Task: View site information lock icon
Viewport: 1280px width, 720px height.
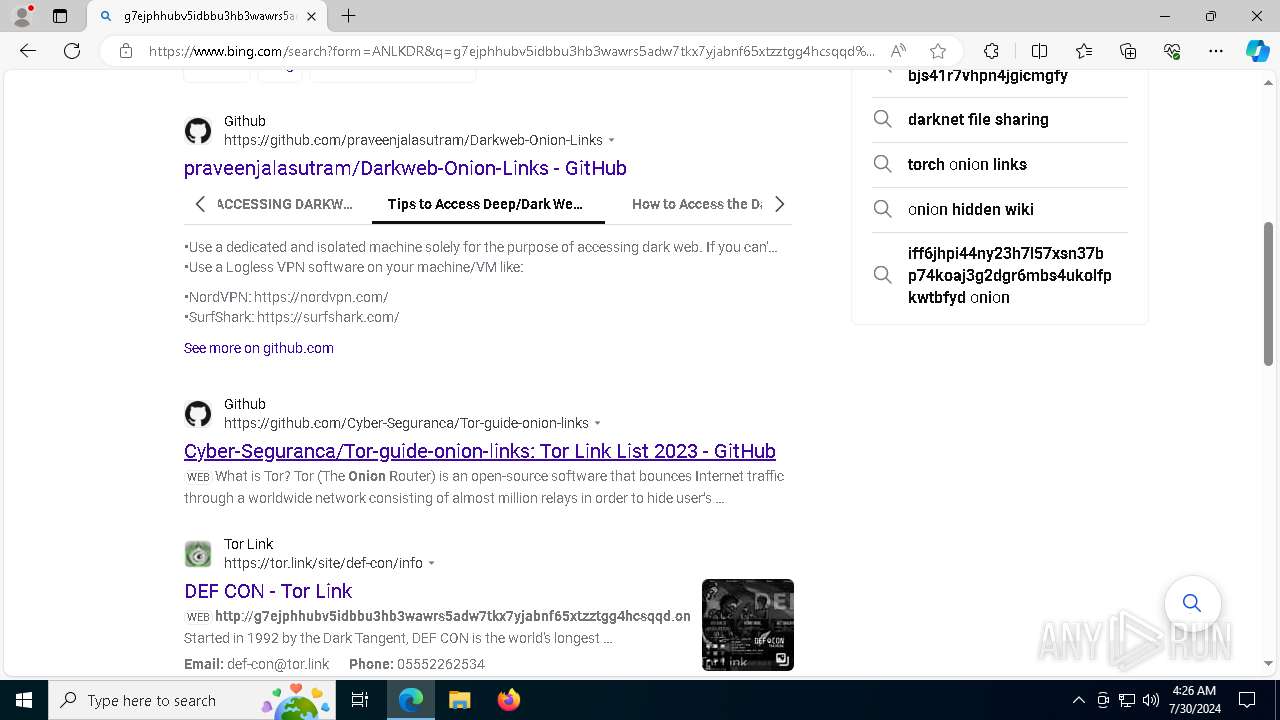Action: (125, 51)
